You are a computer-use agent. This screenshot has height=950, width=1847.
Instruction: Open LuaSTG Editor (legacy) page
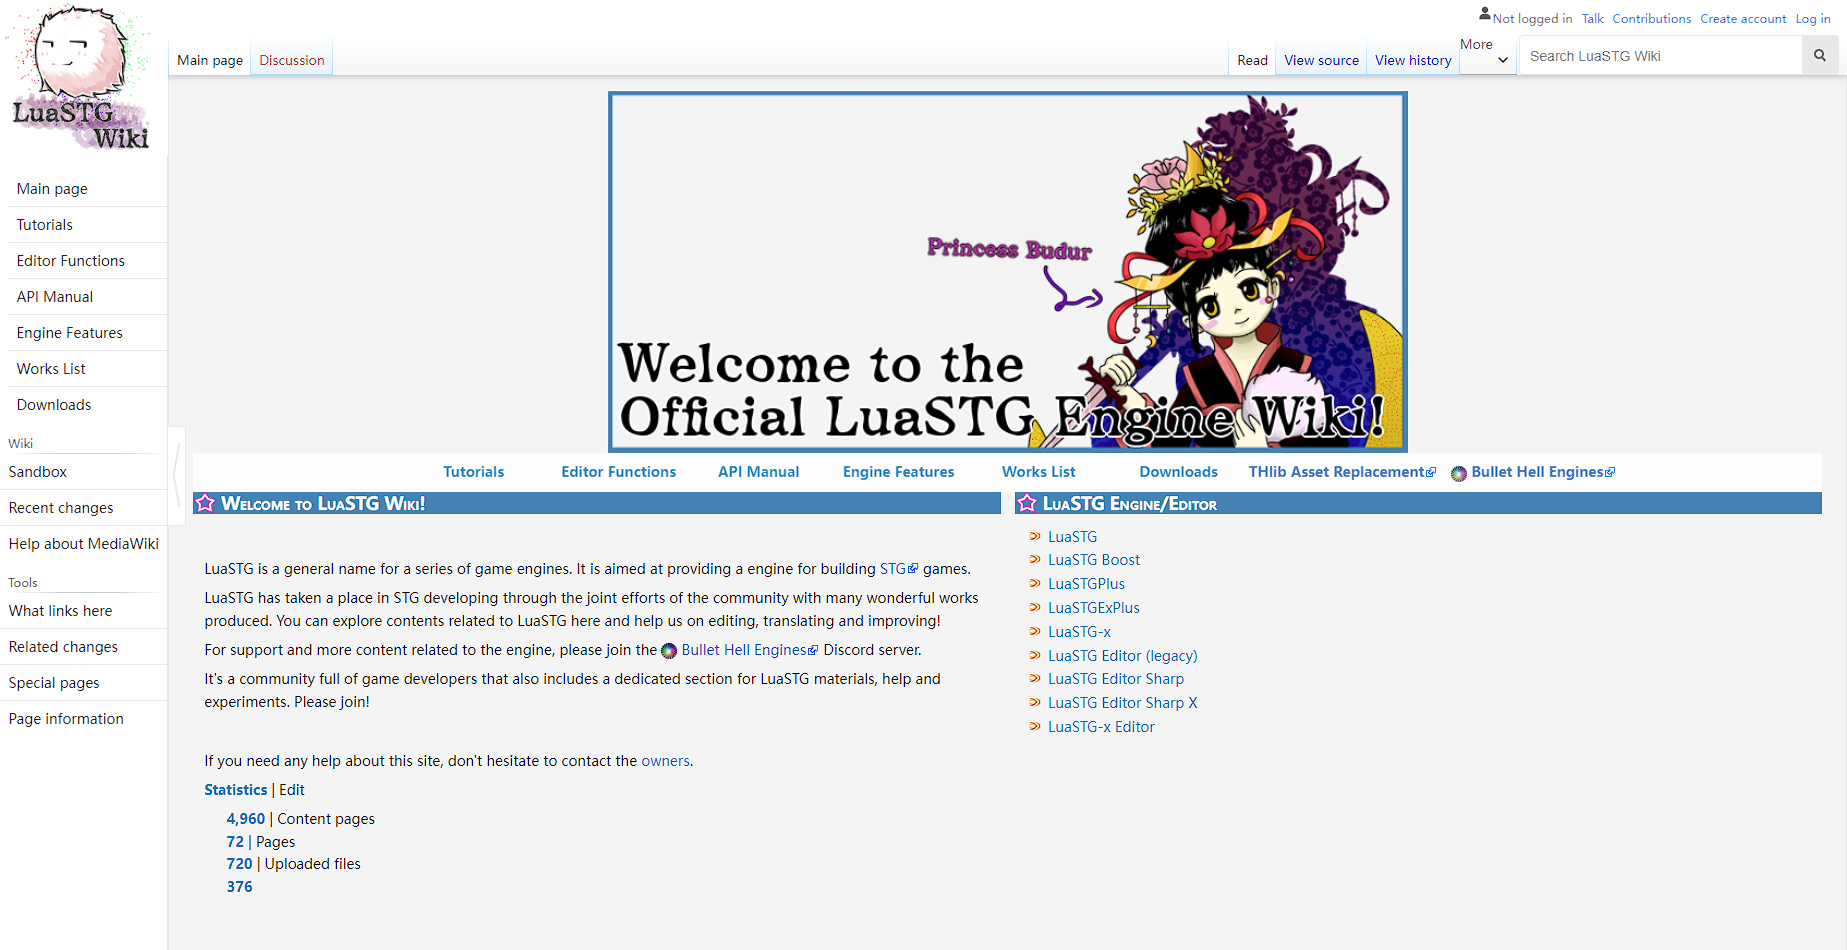1123,656
